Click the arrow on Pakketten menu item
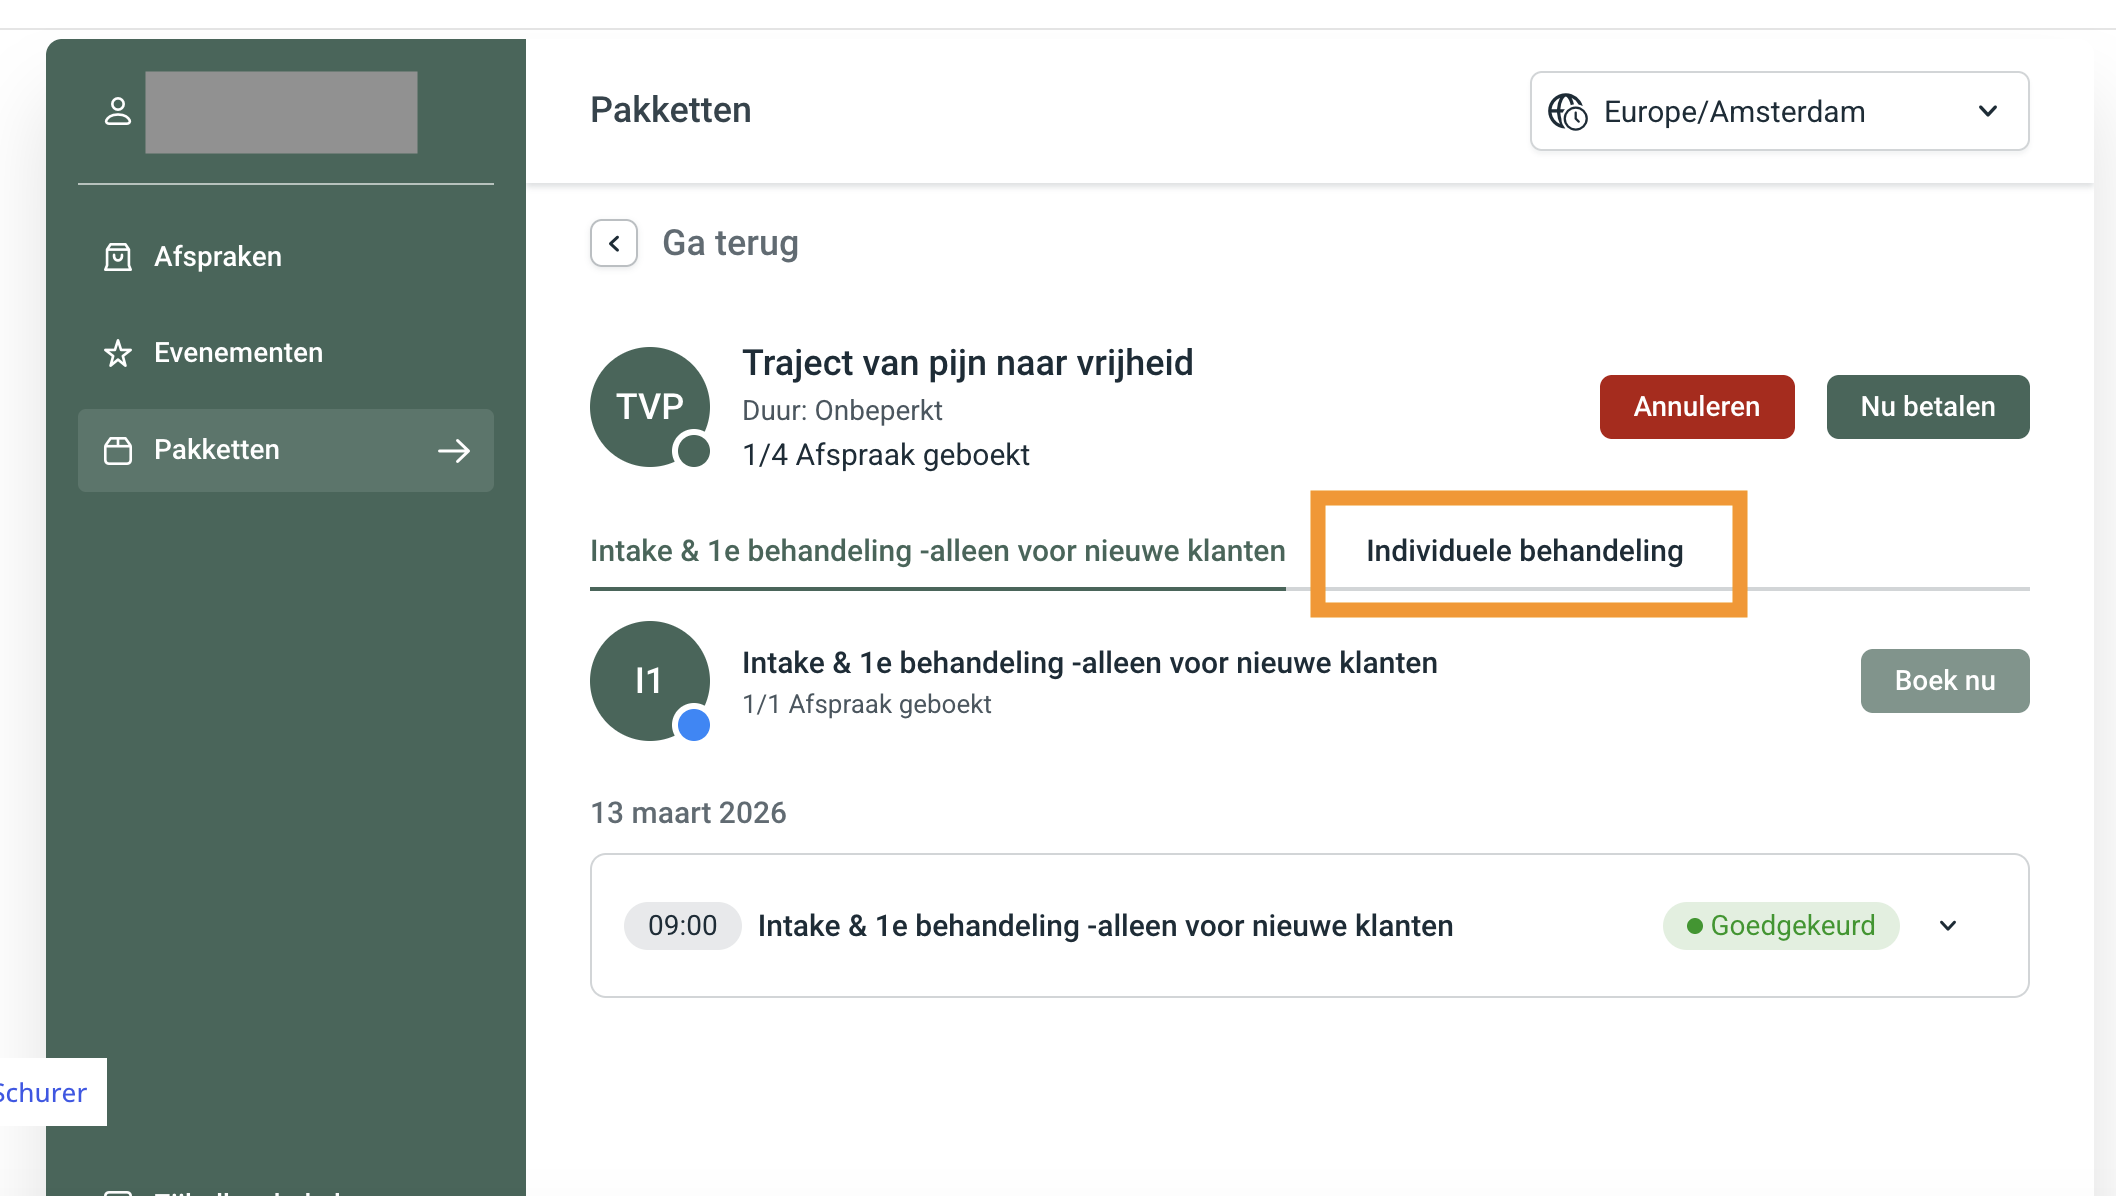The image size is (2116, 1196). pos(454,451)
